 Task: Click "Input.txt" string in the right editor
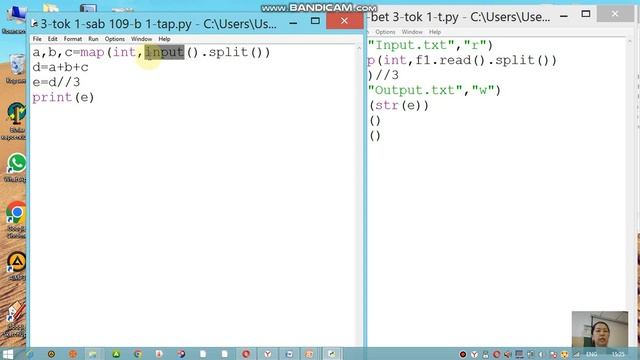tap(411, 45)
